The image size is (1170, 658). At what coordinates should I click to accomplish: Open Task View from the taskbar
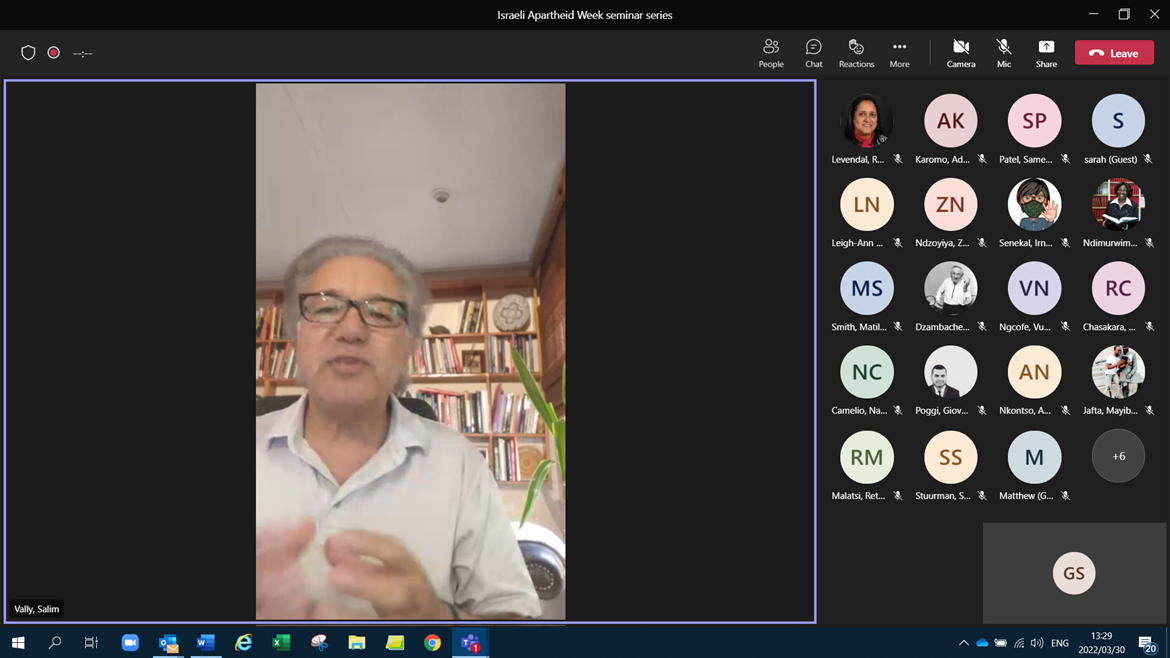coord(91,642)
